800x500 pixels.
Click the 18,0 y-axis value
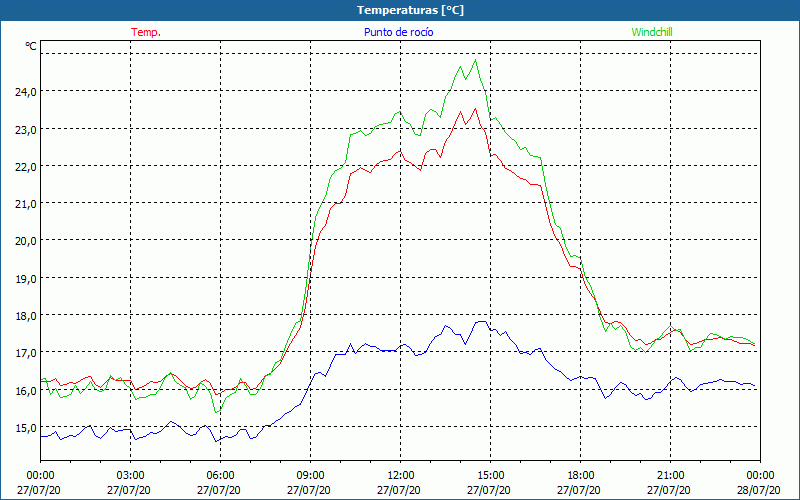pyautogui.click(x=27, y=316)
